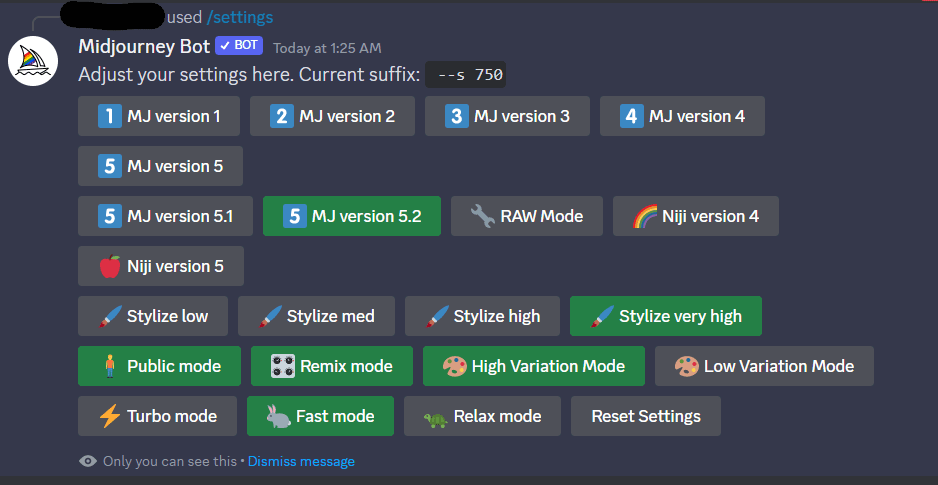Switch to Relax mode
Image resolution: width=938 pixels, height=485 pixels.
(482, 416)
